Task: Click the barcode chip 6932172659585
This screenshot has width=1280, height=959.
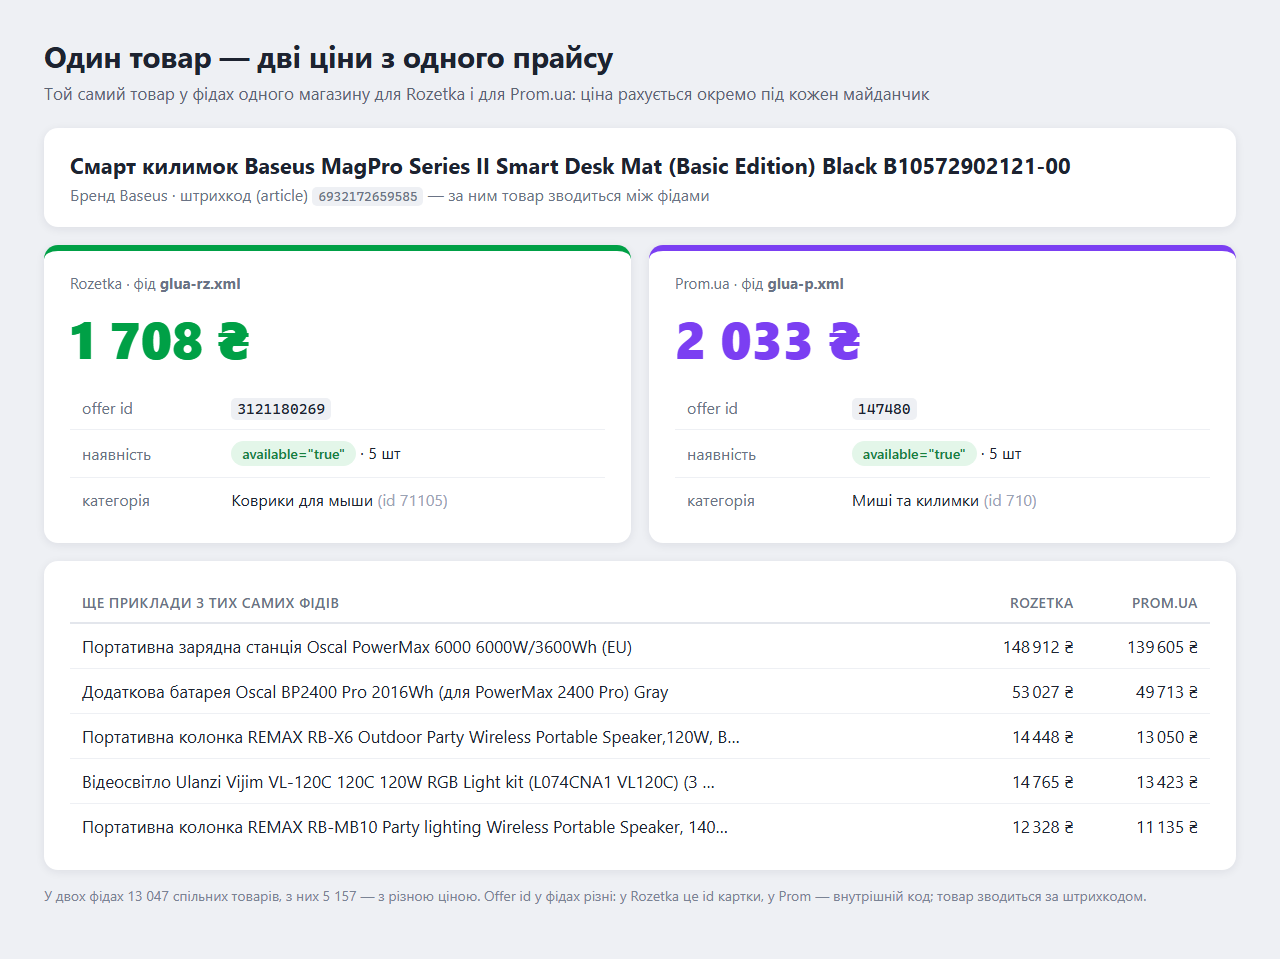Action: click(368, 196)
